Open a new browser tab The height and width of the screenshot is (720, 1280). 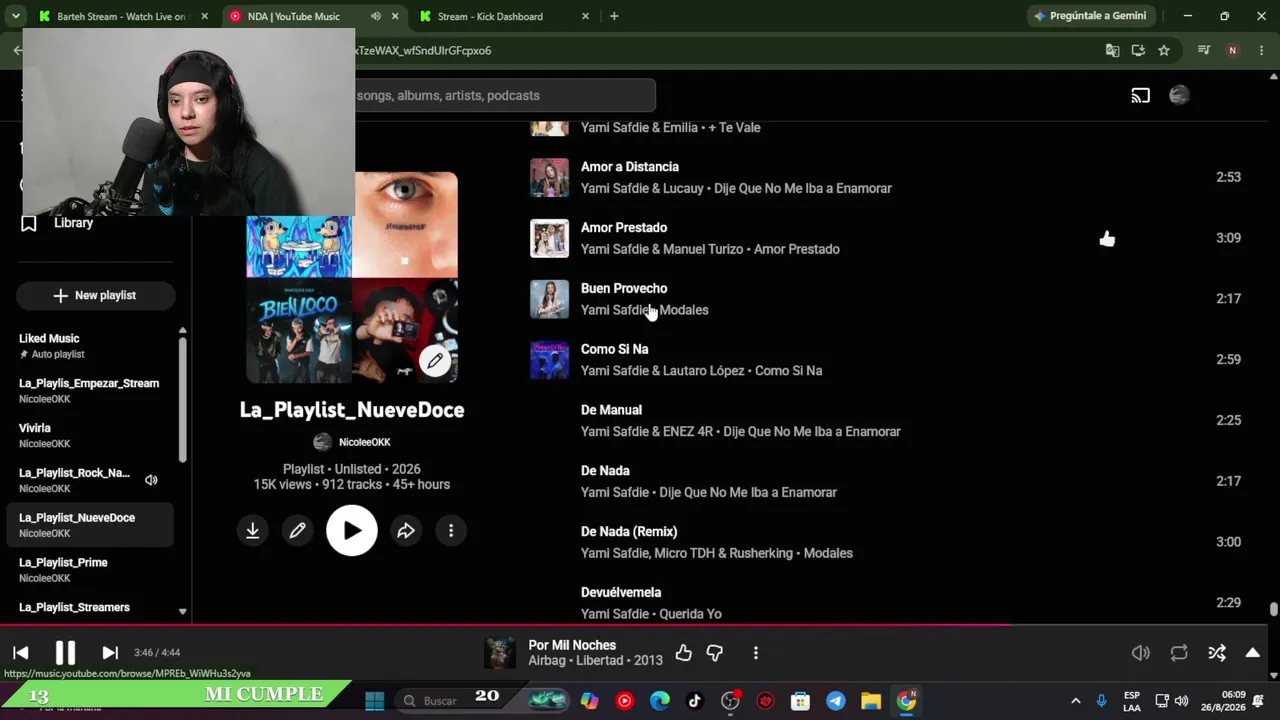(x=614, y=17)
